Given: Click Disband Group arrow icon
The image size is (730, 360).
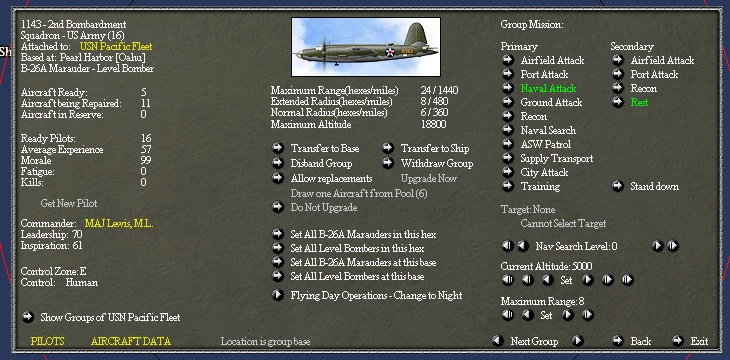Looking at the screenshot, I should (x=277, y=163).
